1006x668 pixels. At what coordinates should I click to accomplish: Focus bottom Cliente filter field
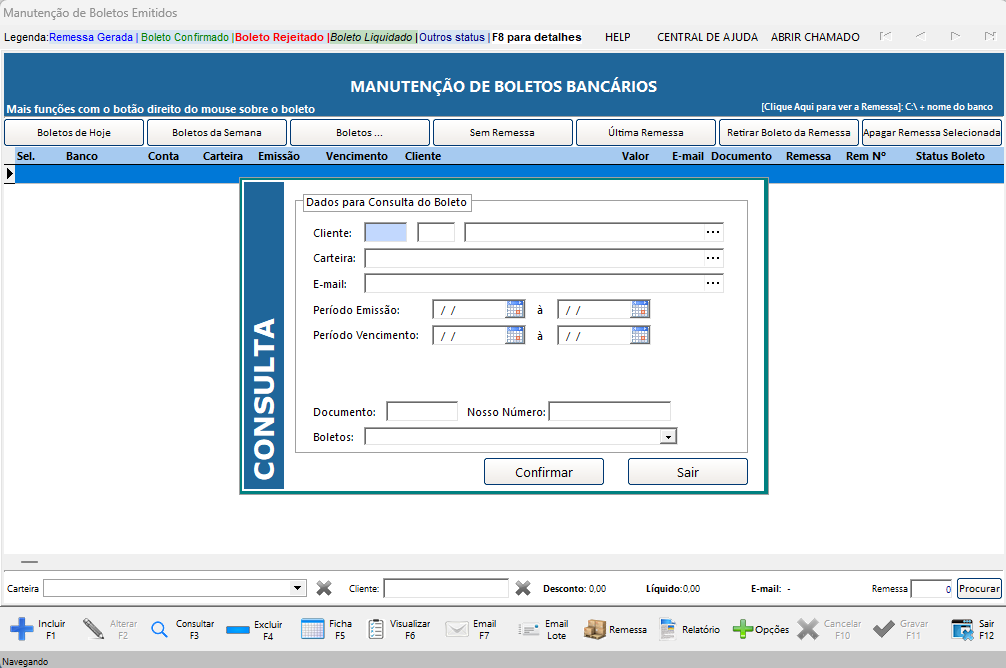(x=447, y=588)
